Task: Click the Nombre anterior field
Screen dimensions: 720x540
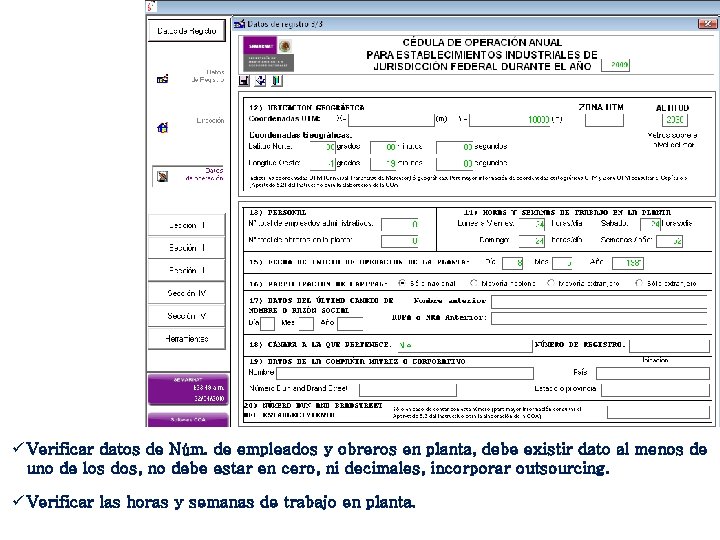Action: (x=599, y=302)
